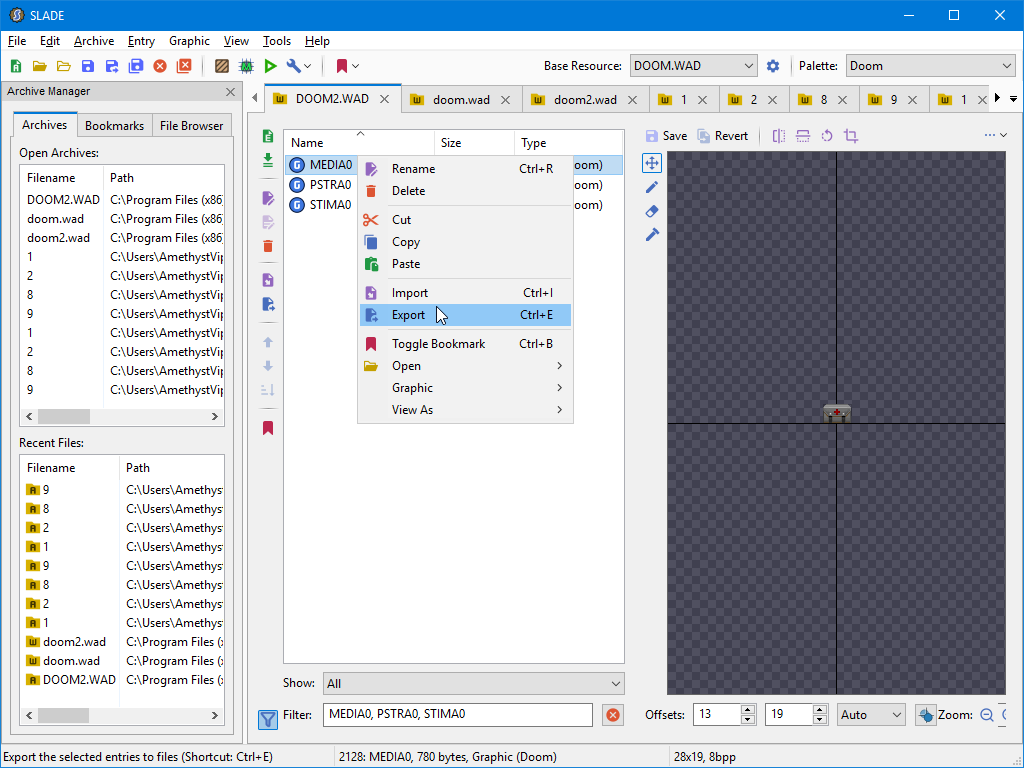Click the red trash delete entry icon

point(268,246)
